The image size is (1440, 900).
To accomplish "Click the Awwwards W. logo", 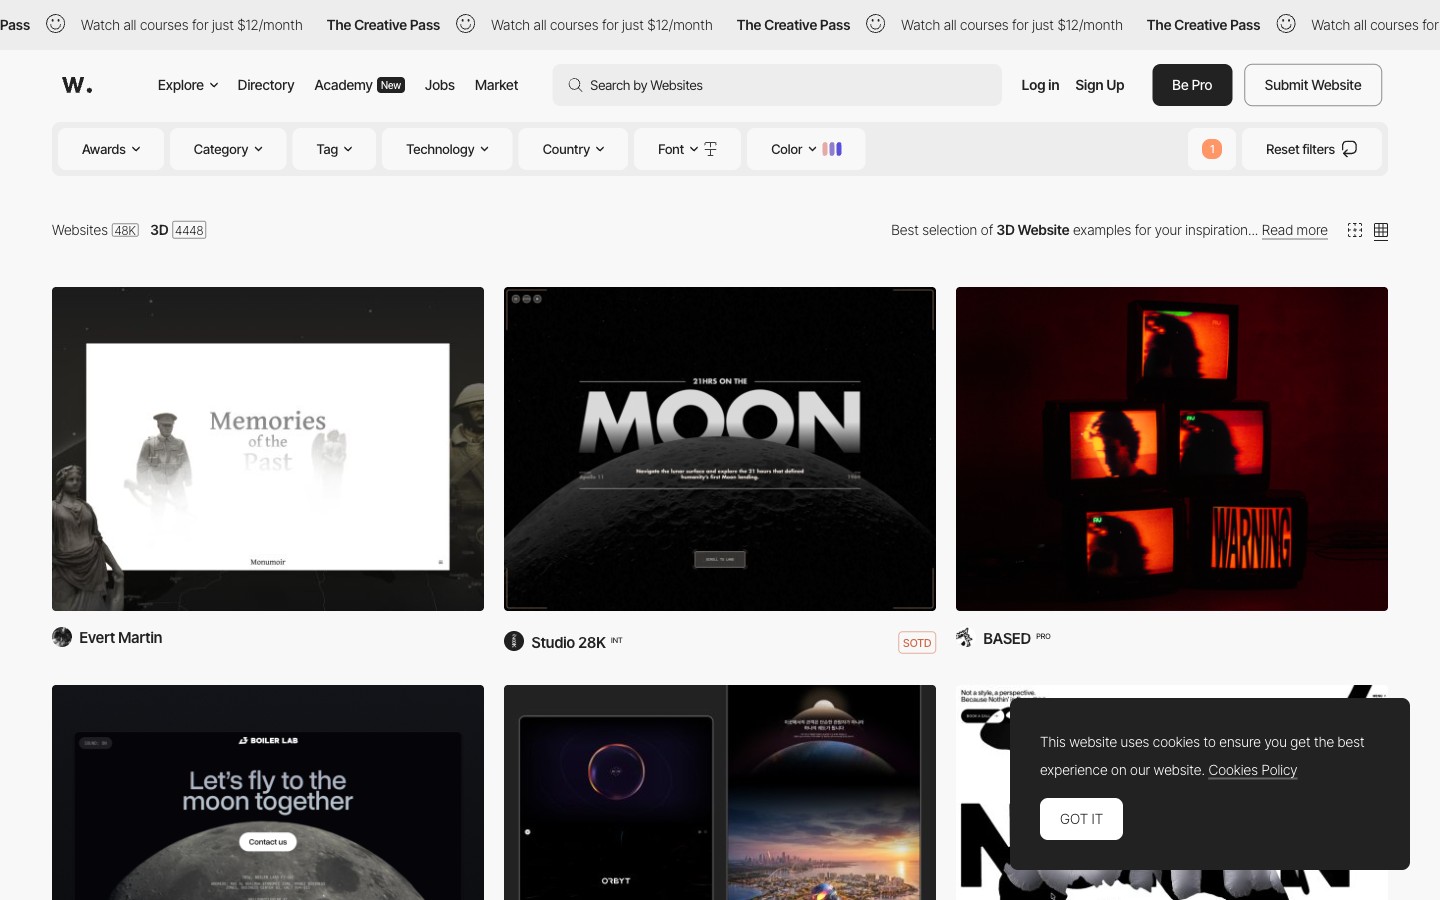I will point(77,85).
